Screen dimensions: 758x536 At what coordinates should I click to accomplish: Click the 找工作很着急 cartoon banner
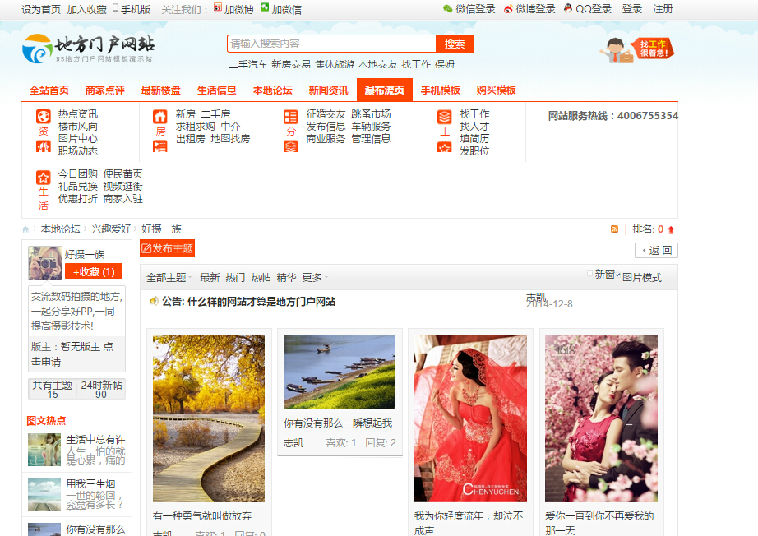click(636, 49)
